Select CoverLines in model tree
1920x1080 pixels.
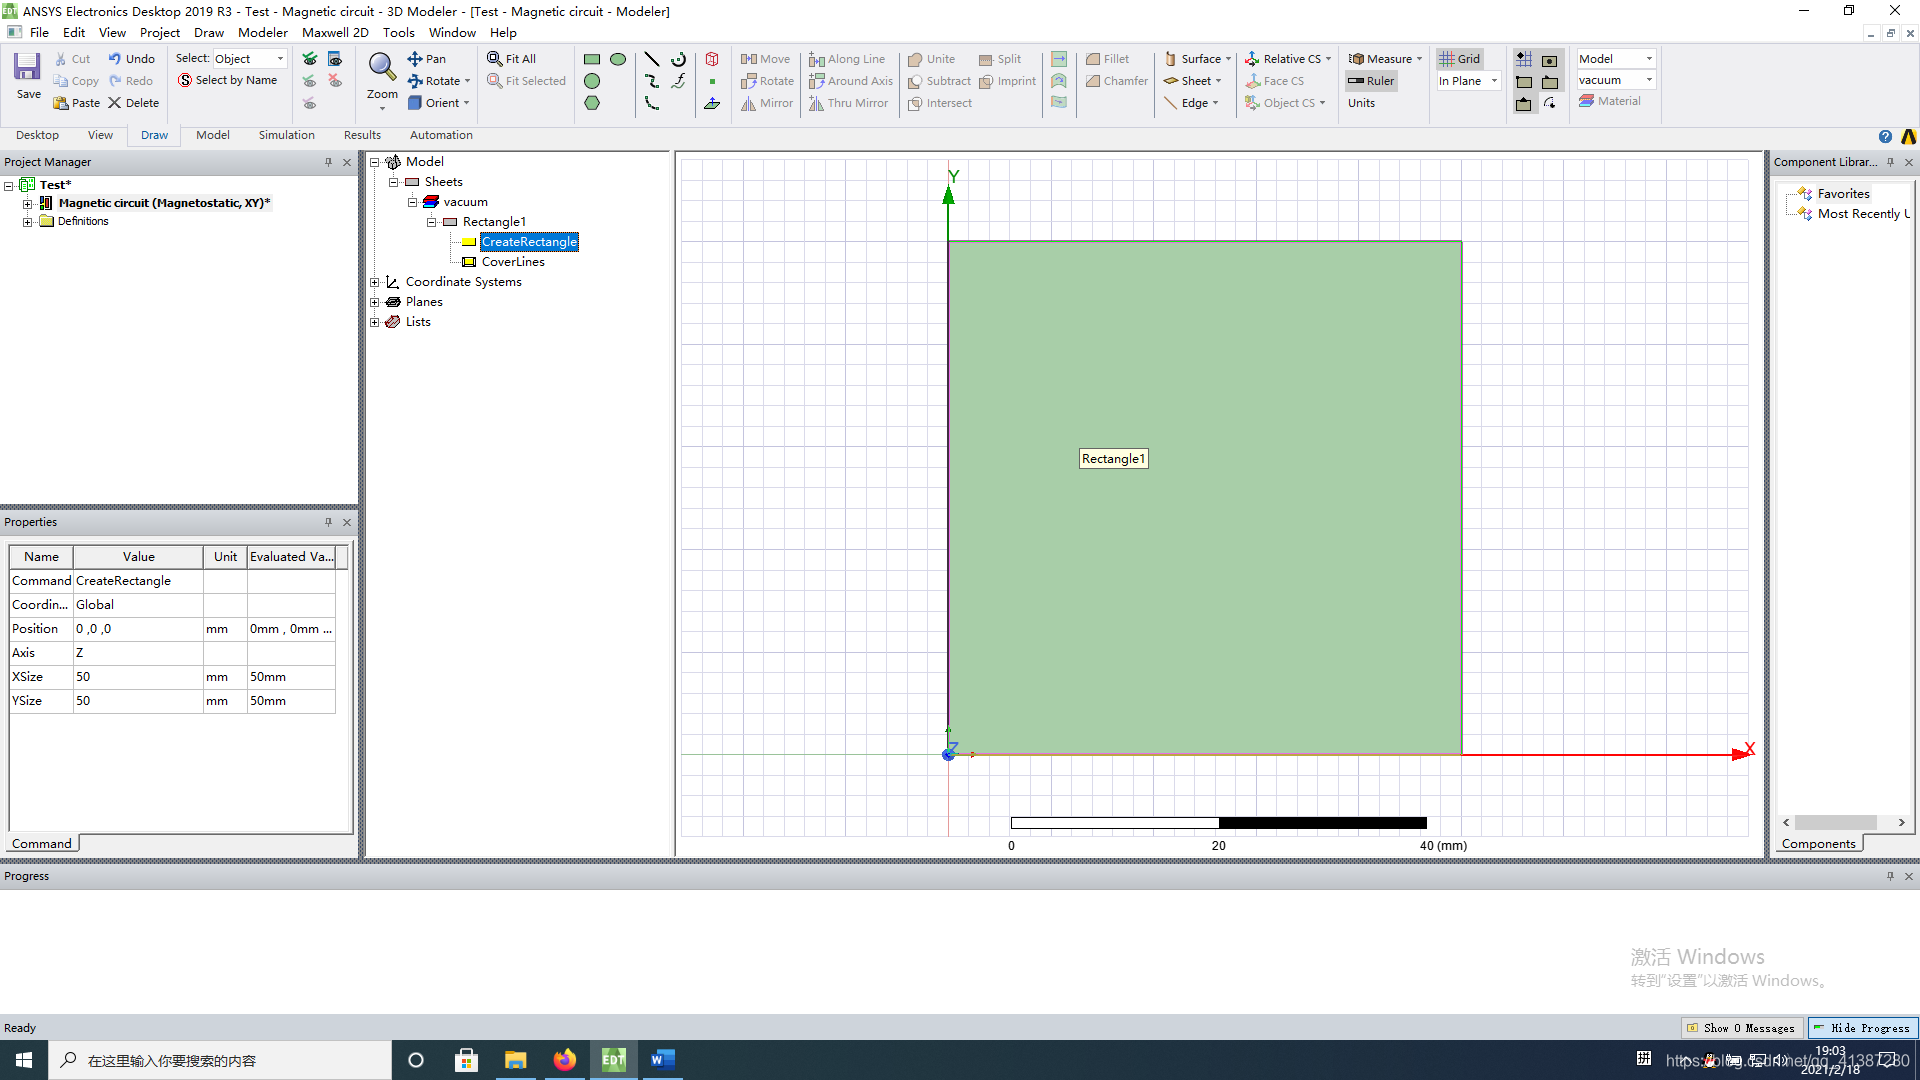tap(513, 262)
